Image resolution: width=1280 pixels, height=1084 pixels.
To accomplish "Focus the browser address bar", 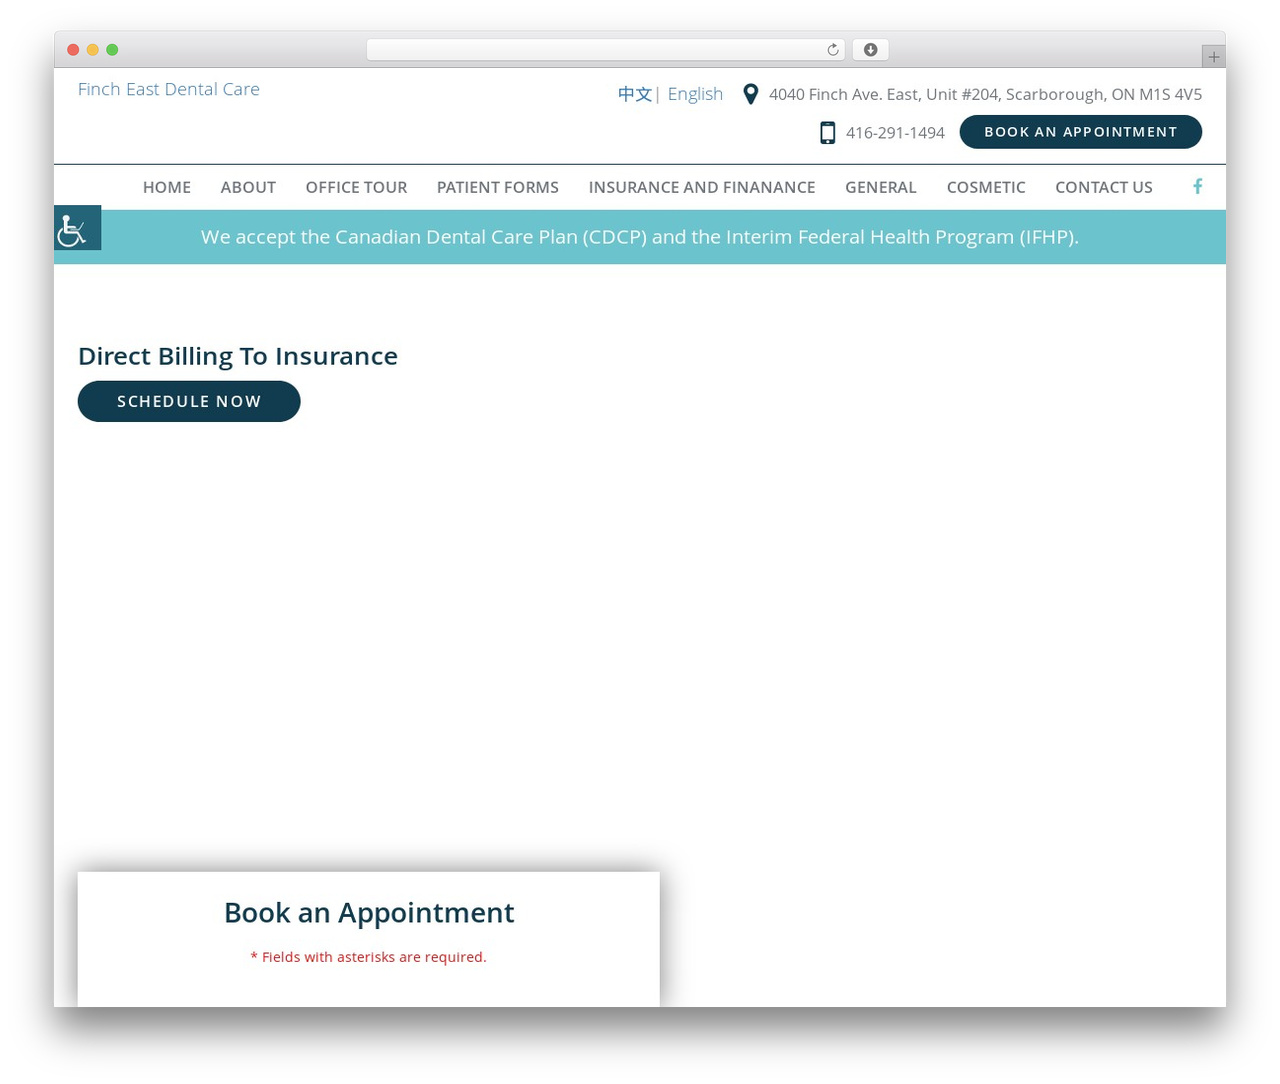I will click(606, 50).
